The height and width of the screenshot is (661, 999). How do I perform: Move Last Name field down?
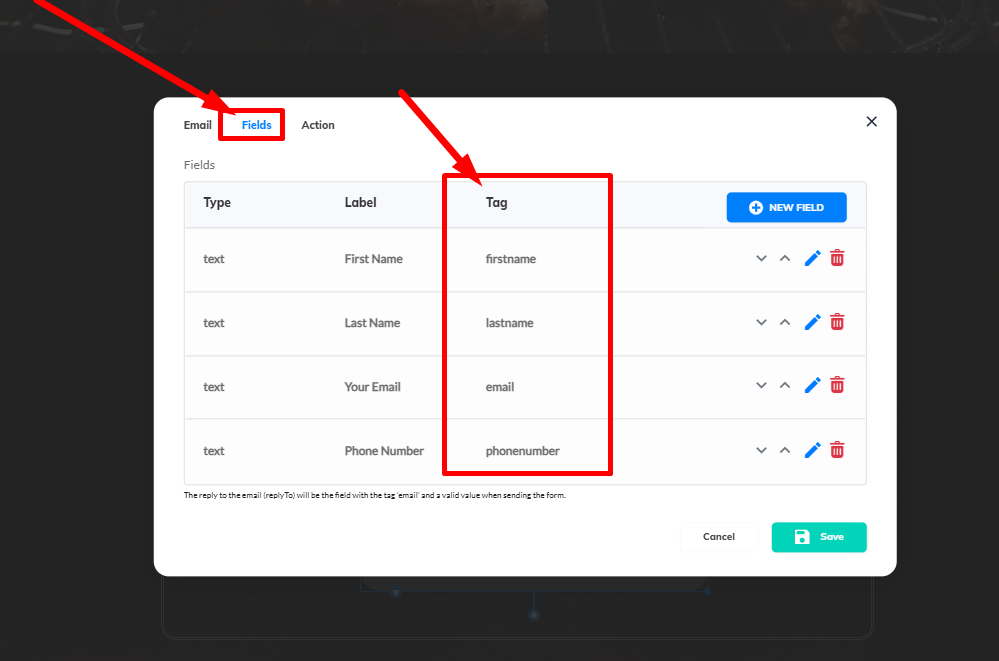point(761,322)
